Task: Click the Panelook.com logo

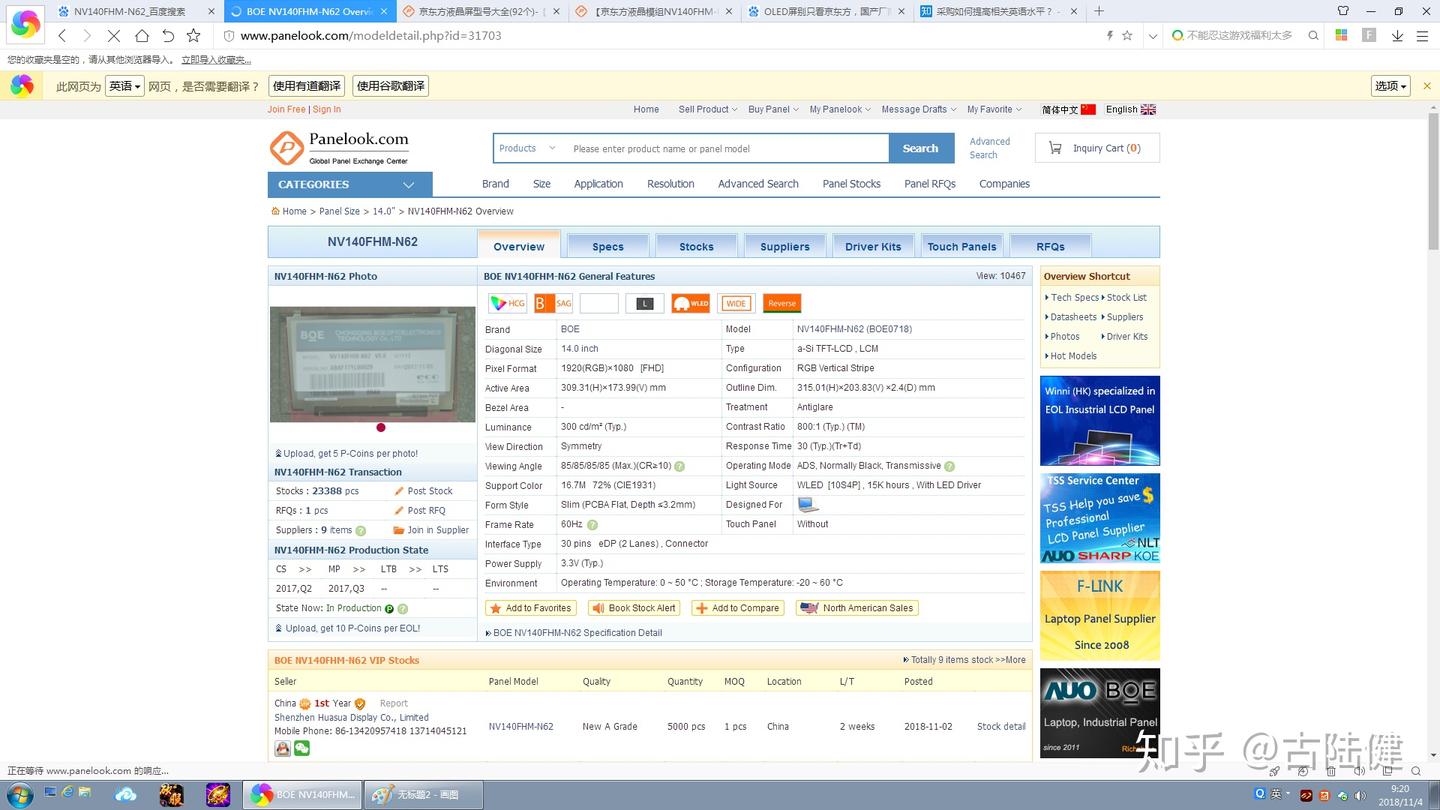Action: click(x=340, y=148)
